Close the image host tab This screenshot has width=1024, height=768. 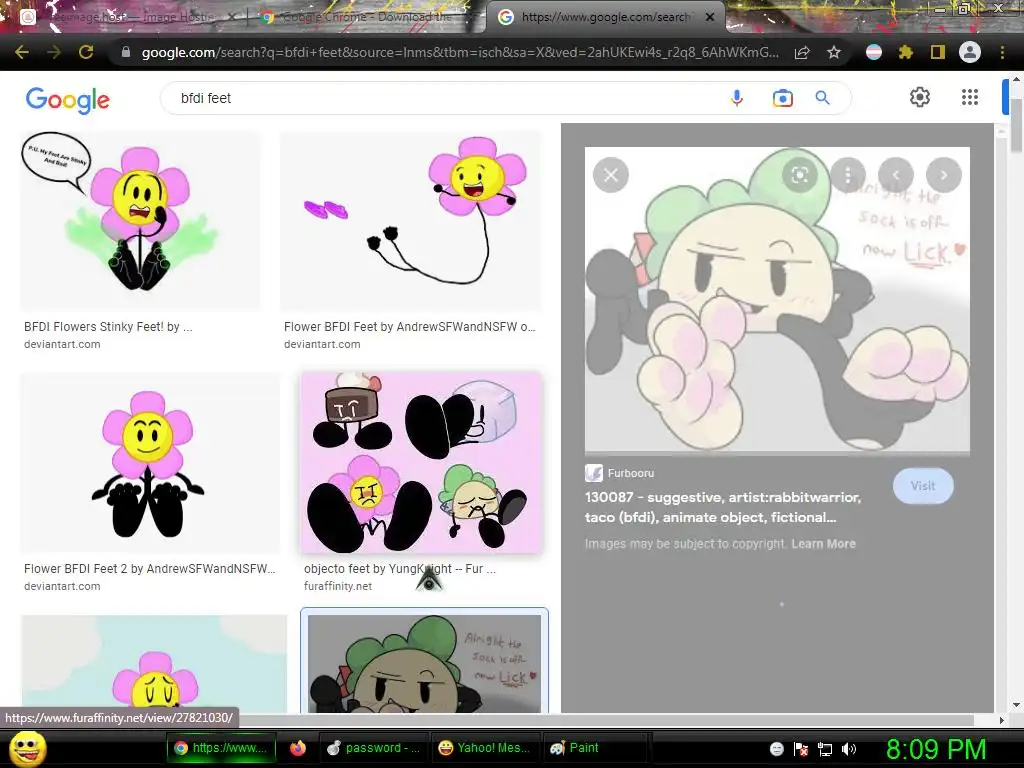(232, 17)
